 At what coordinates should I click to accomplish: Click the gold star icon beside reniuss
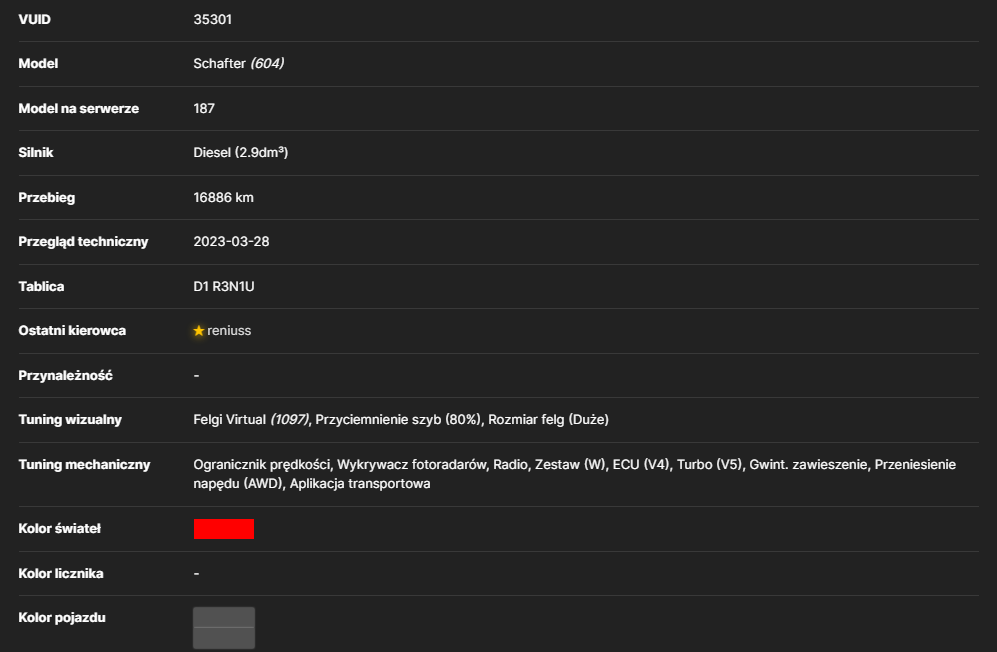click(x=199, y=331)
